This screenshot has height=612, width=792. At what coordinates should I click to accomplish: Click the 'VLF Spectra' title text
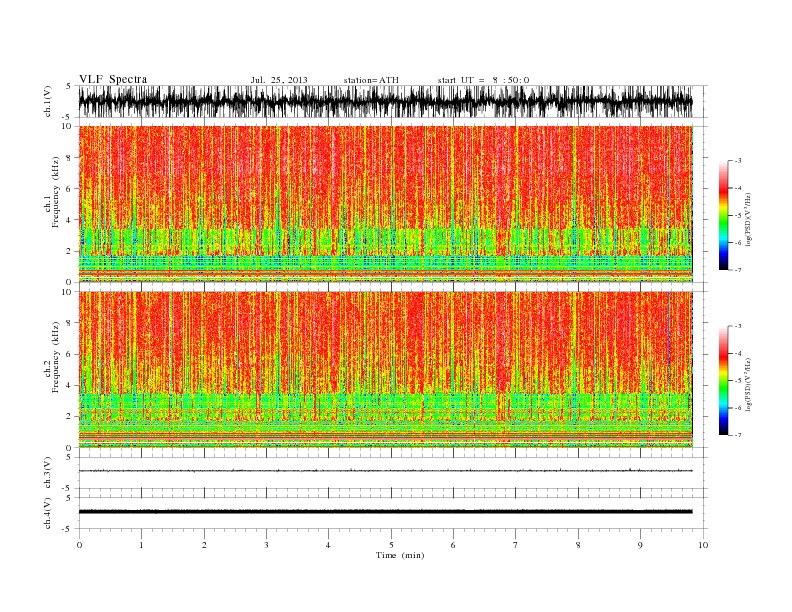coord(113,79)
